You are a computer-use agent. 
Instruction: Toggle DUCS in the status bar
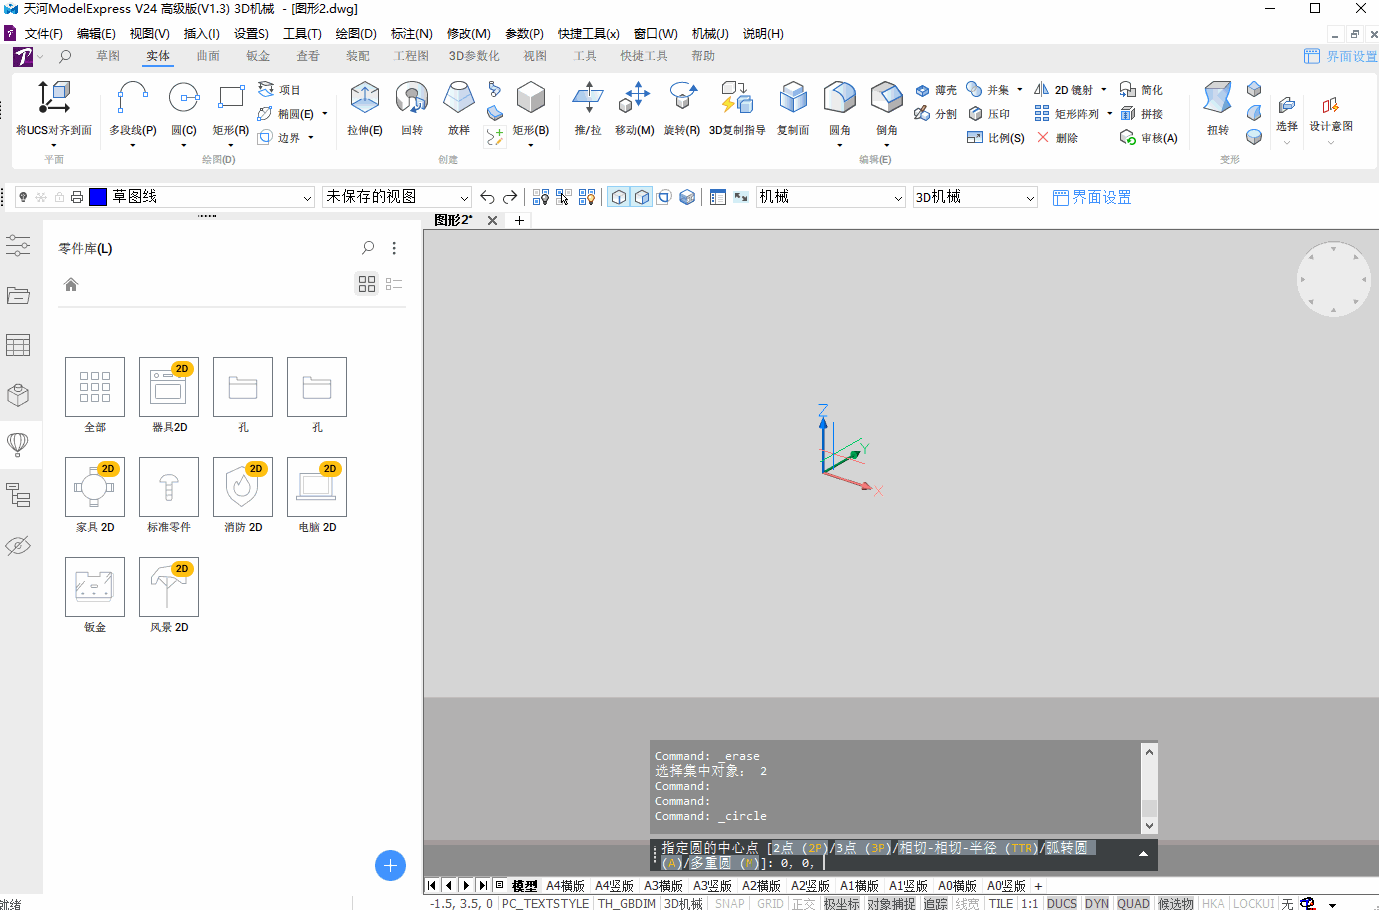tap(1062, 903)
